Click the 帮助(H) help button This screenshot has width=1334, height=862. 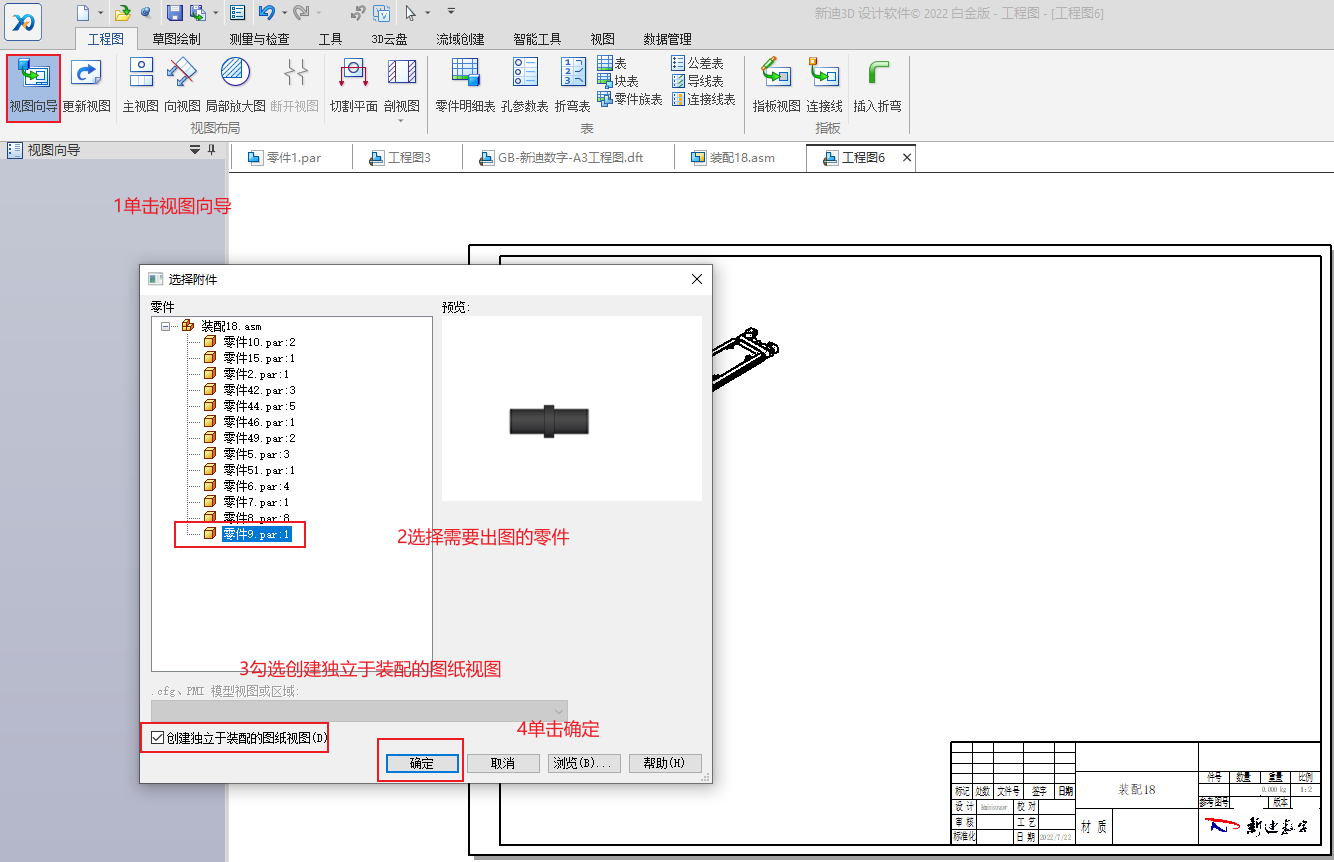pyautogui.click(x=665, y=763)
